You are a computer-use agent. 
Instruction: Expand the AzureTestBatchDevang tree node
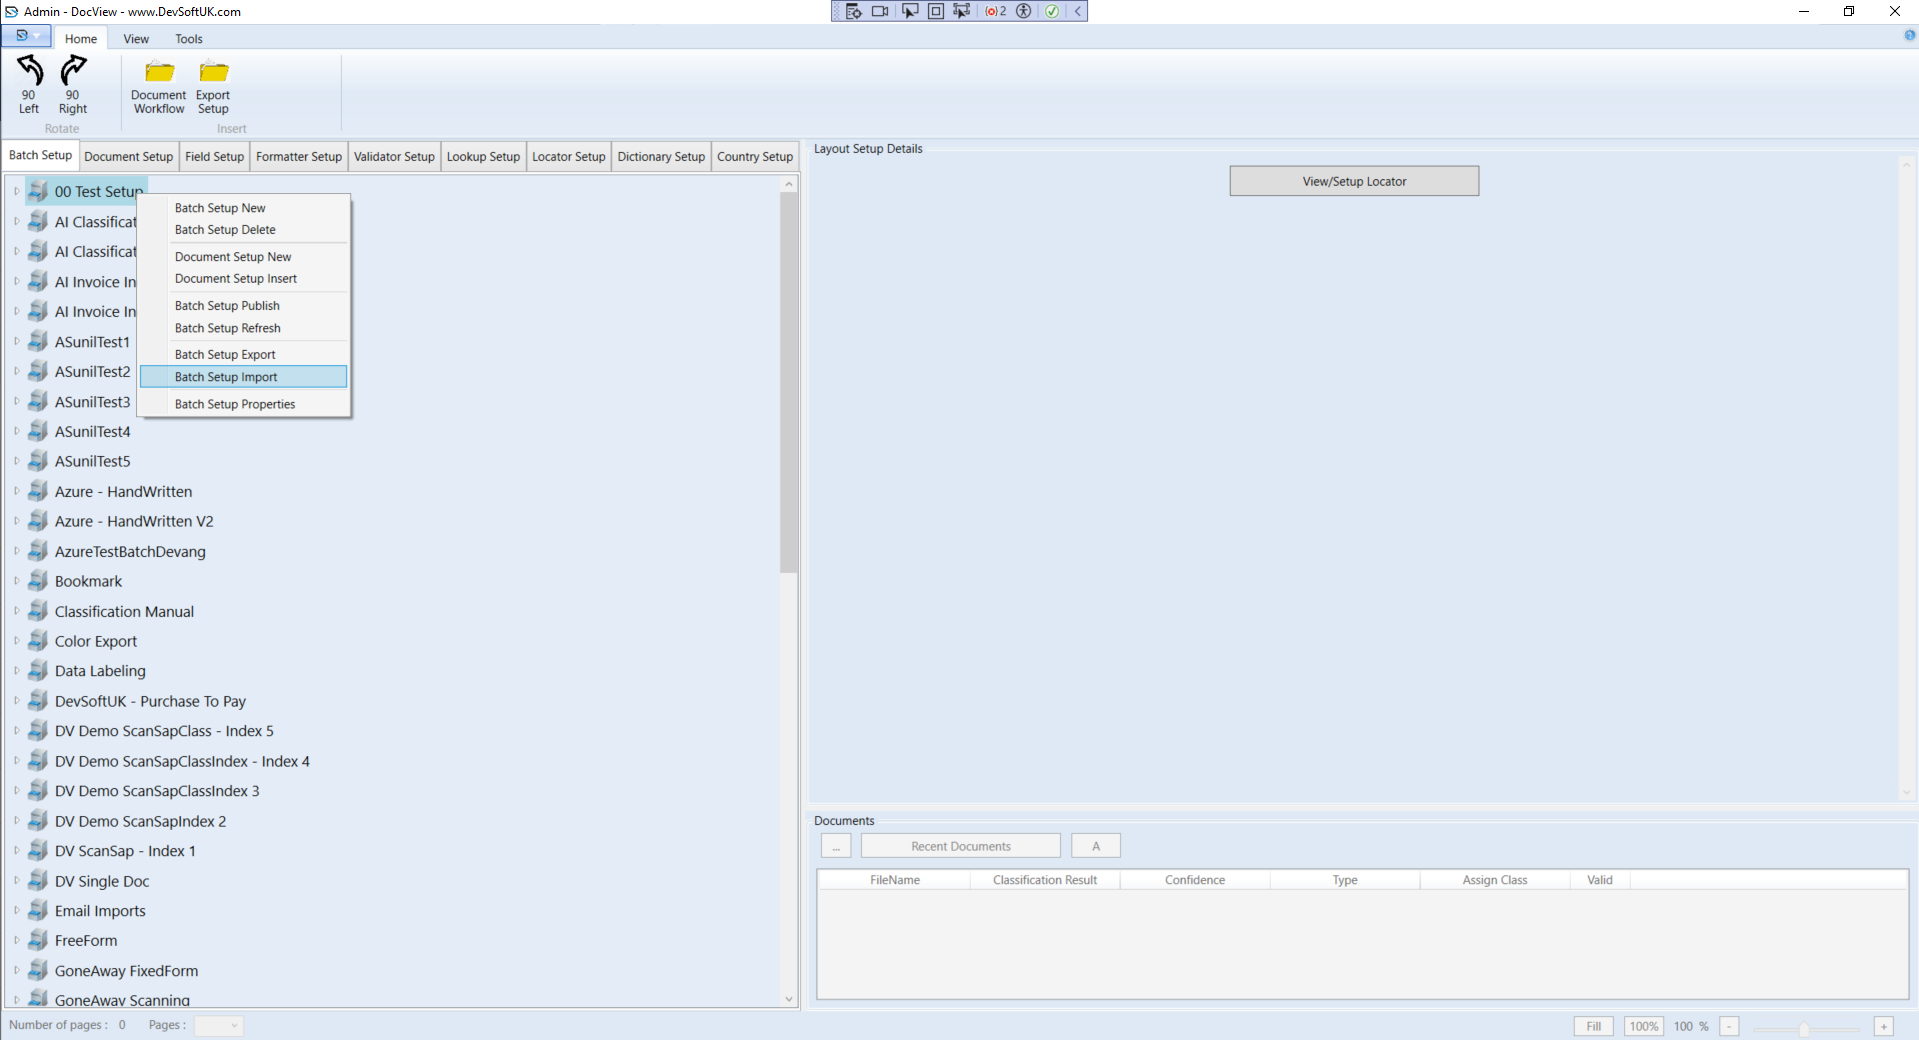16,551
